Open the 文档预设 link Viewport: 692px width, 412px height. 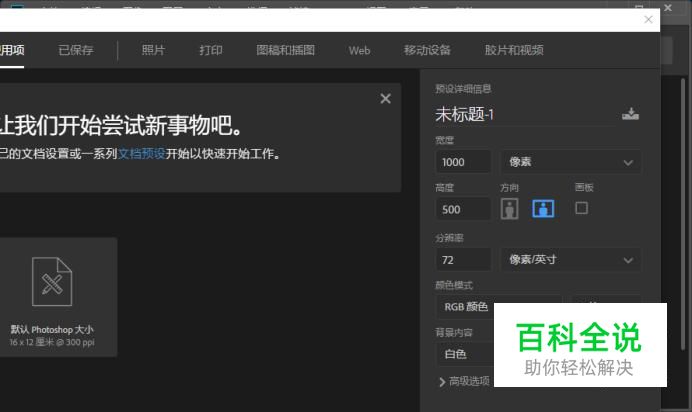click(142, 154)
